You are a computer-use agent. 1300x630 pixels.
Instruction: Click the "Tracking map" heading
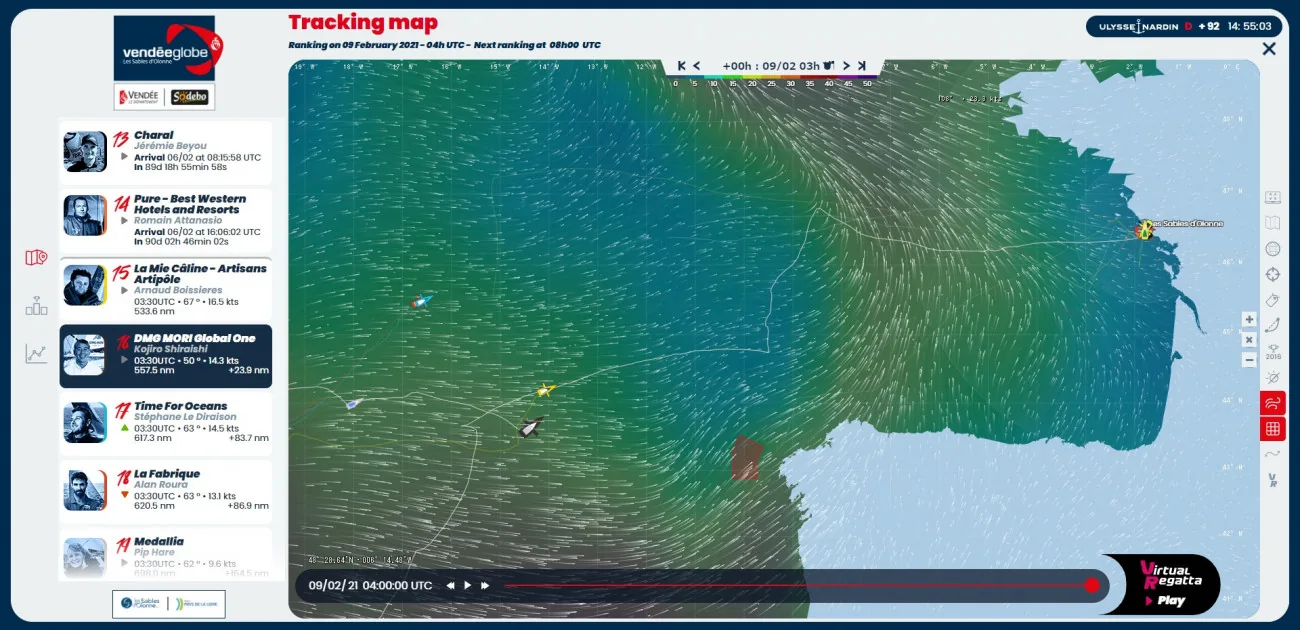pos(363,22)
